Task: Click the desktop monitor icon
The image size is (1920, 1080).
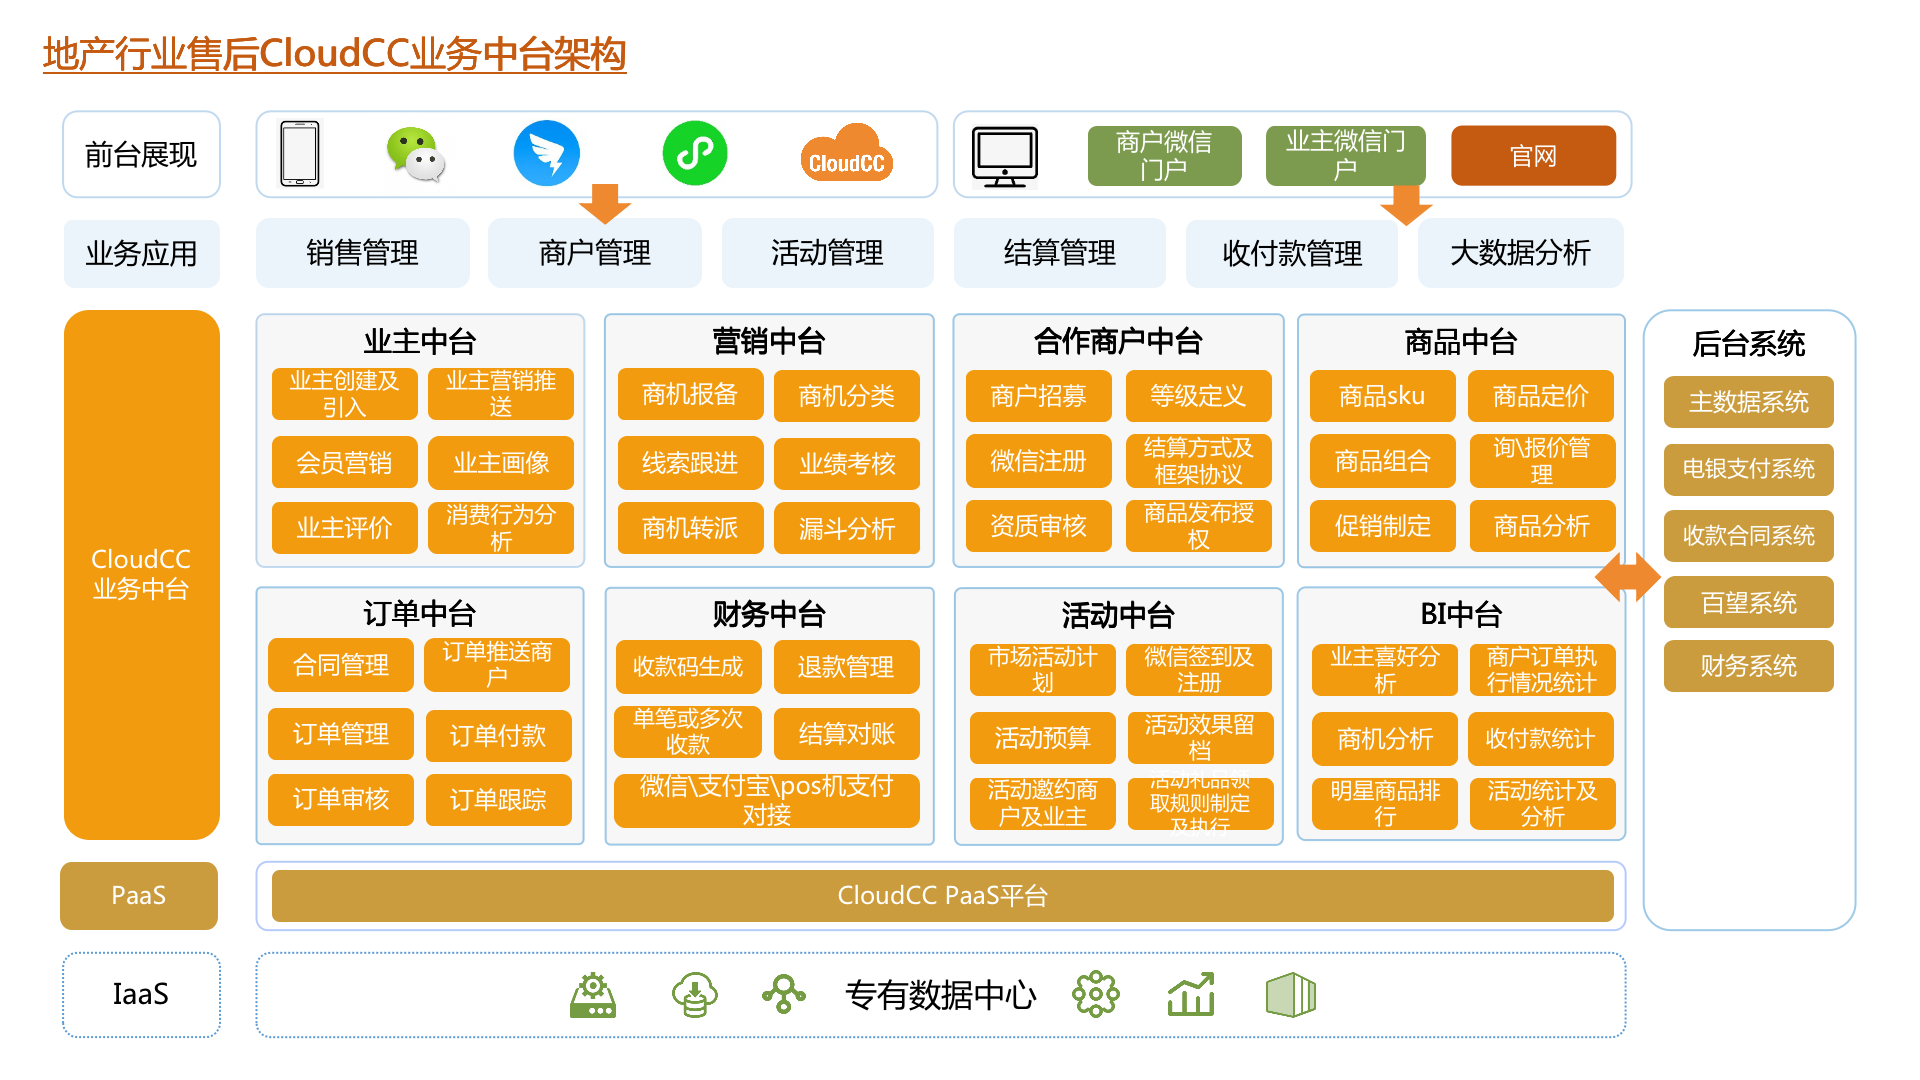Action: [x=1004, y=157]
